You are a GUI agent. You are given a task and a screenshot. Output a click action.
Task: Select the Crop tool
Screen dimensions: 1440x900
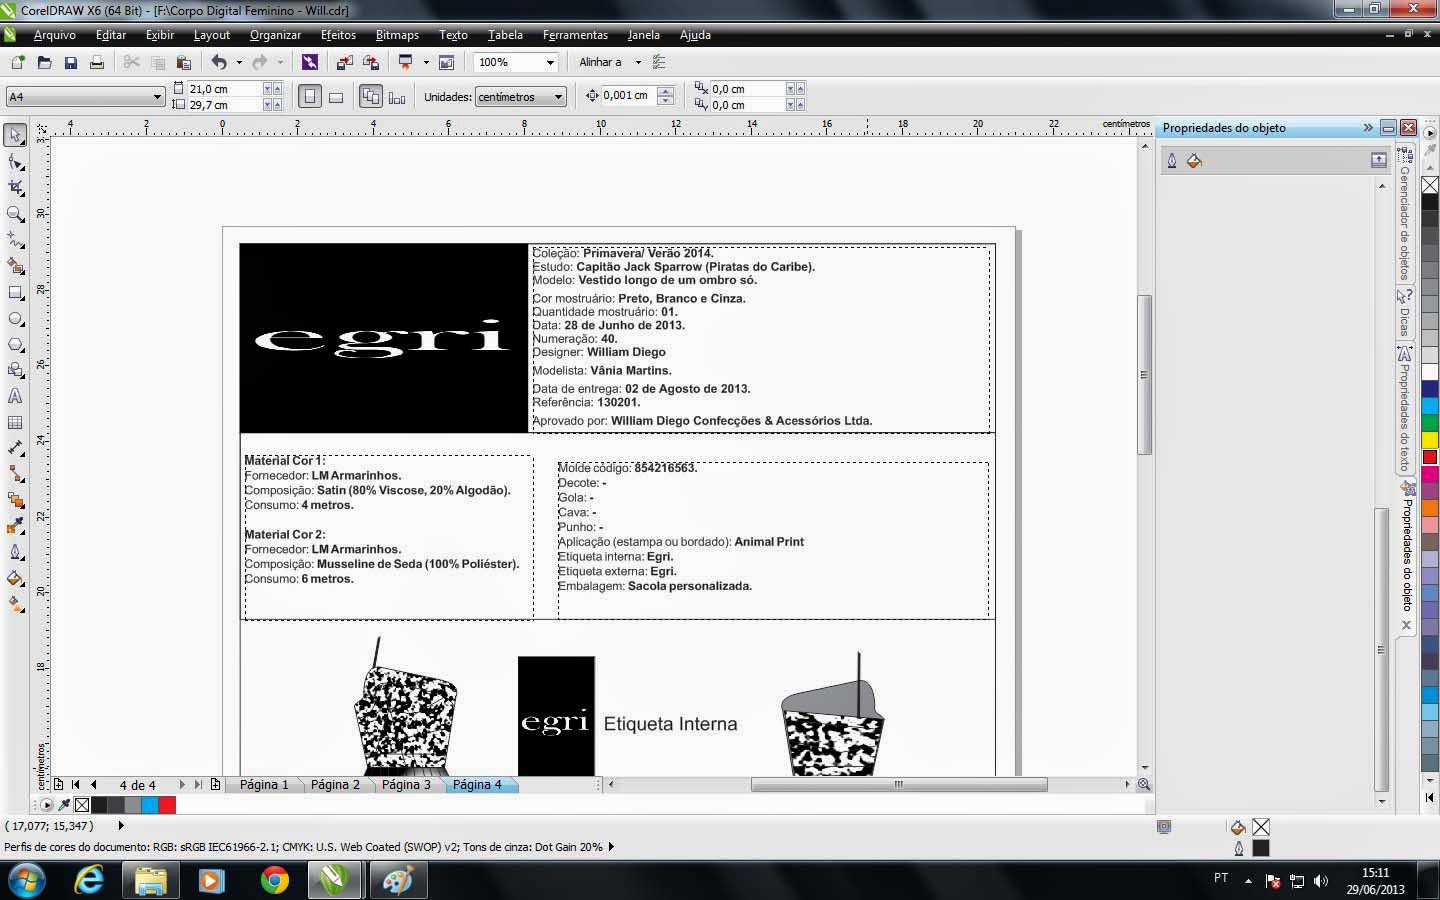coord(15,187)
